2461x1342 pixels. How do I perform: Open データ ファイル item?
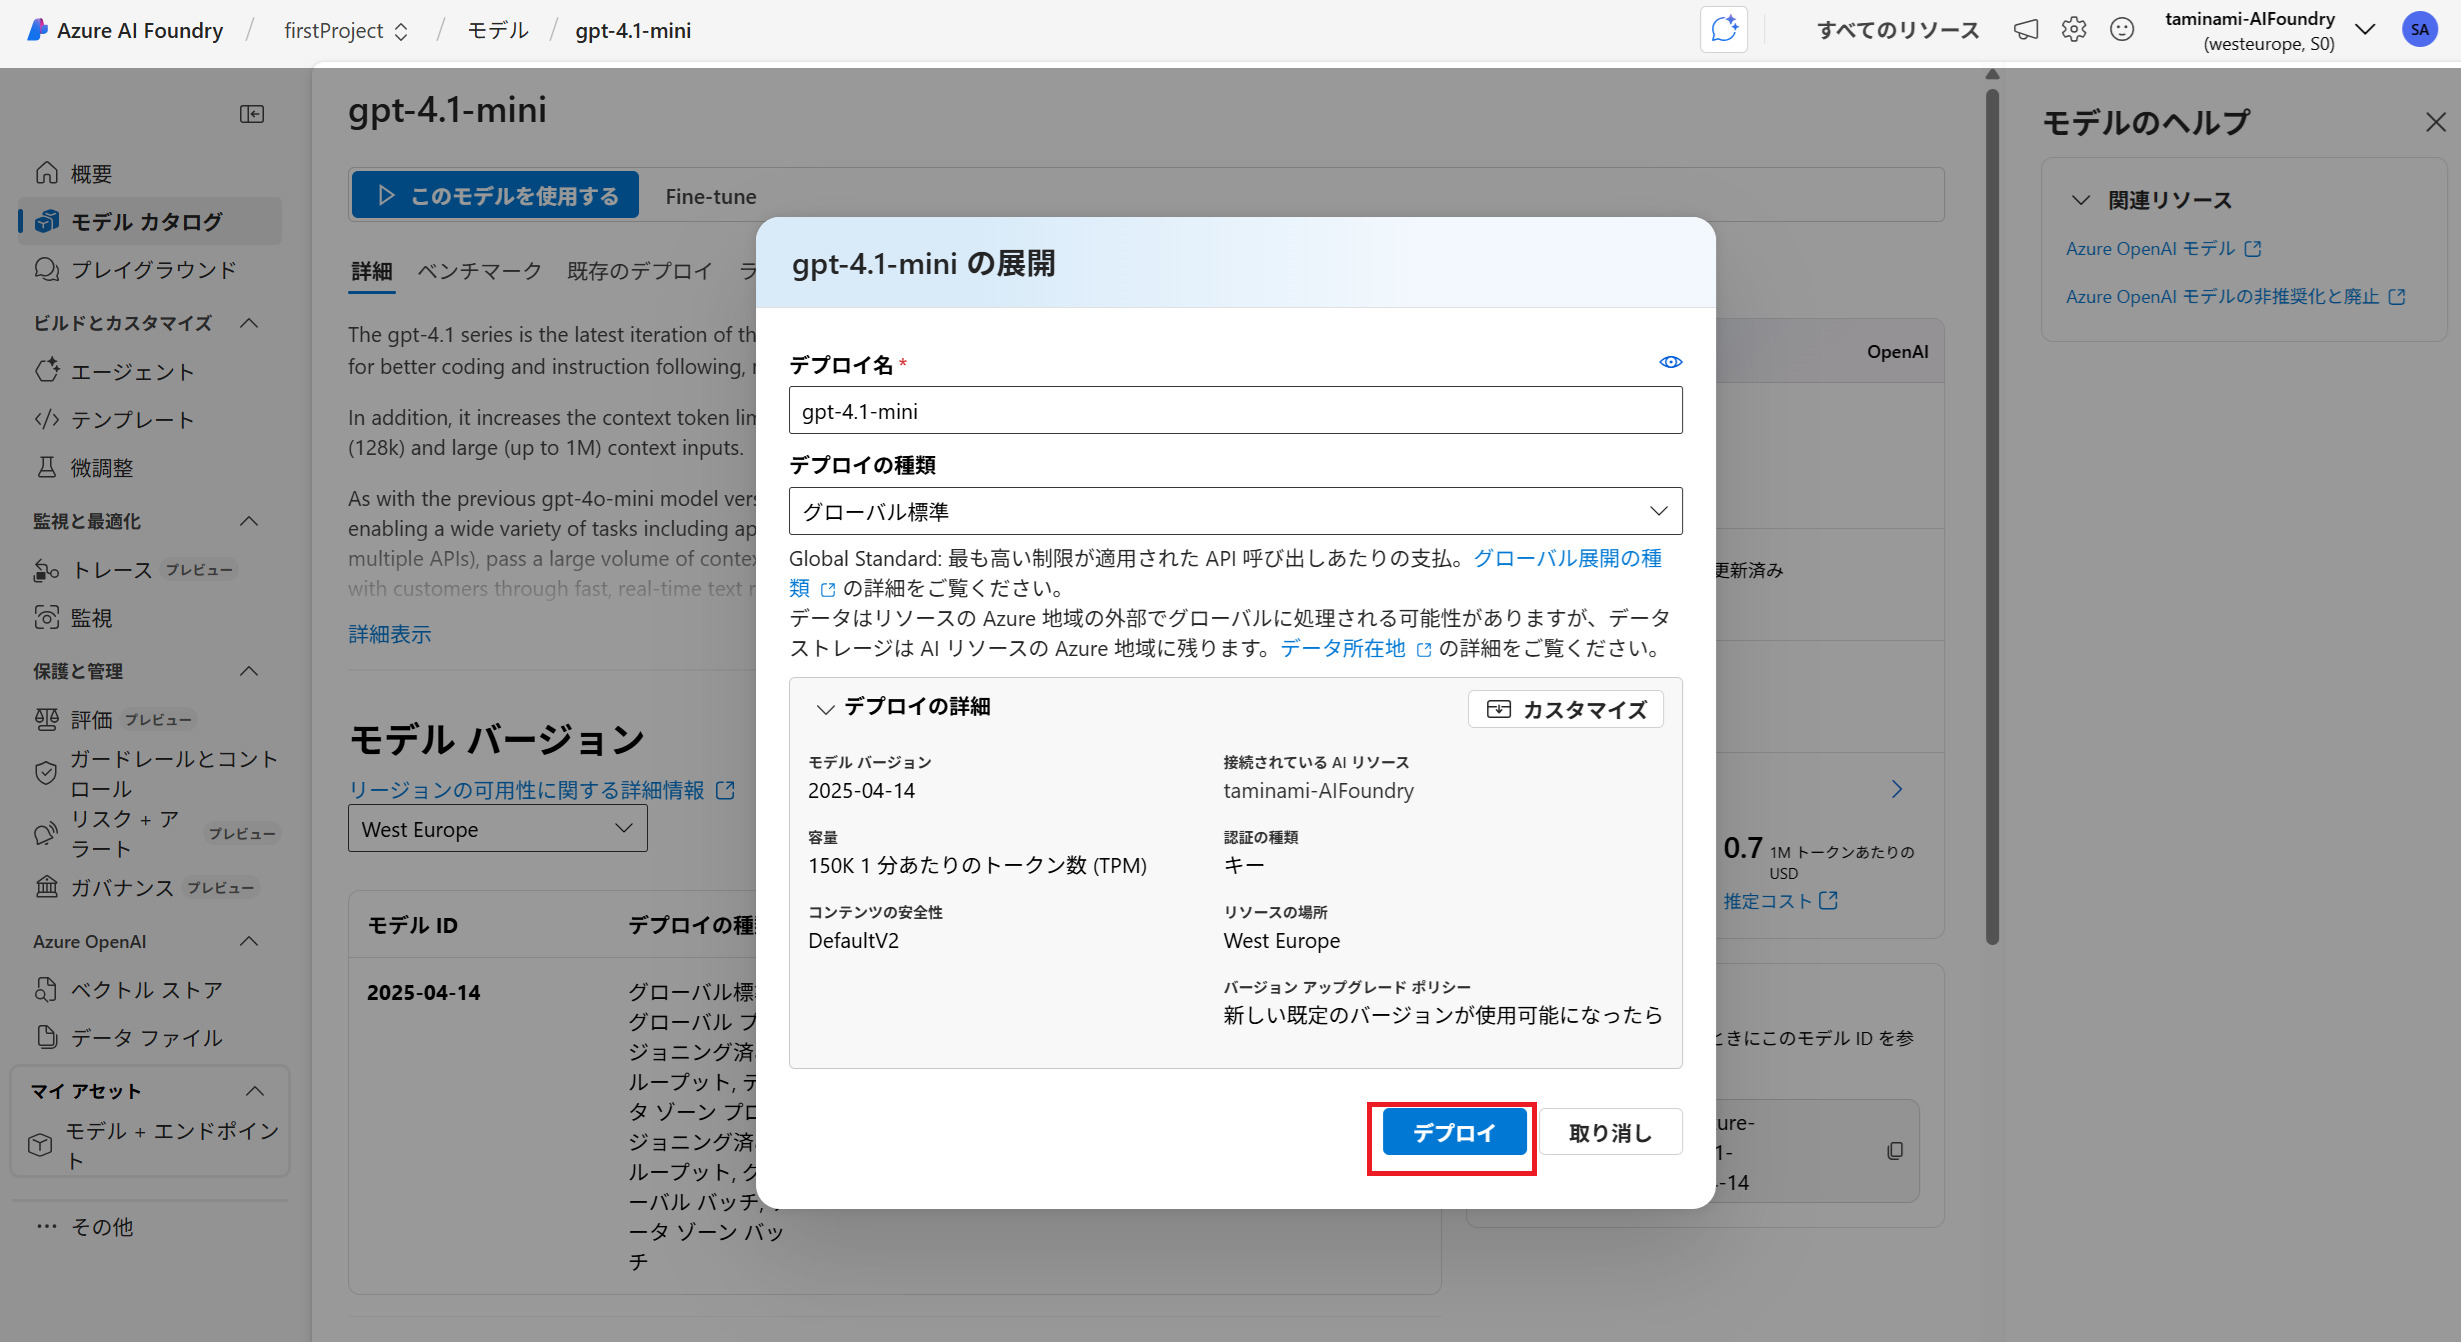(x=150, y=1038)
